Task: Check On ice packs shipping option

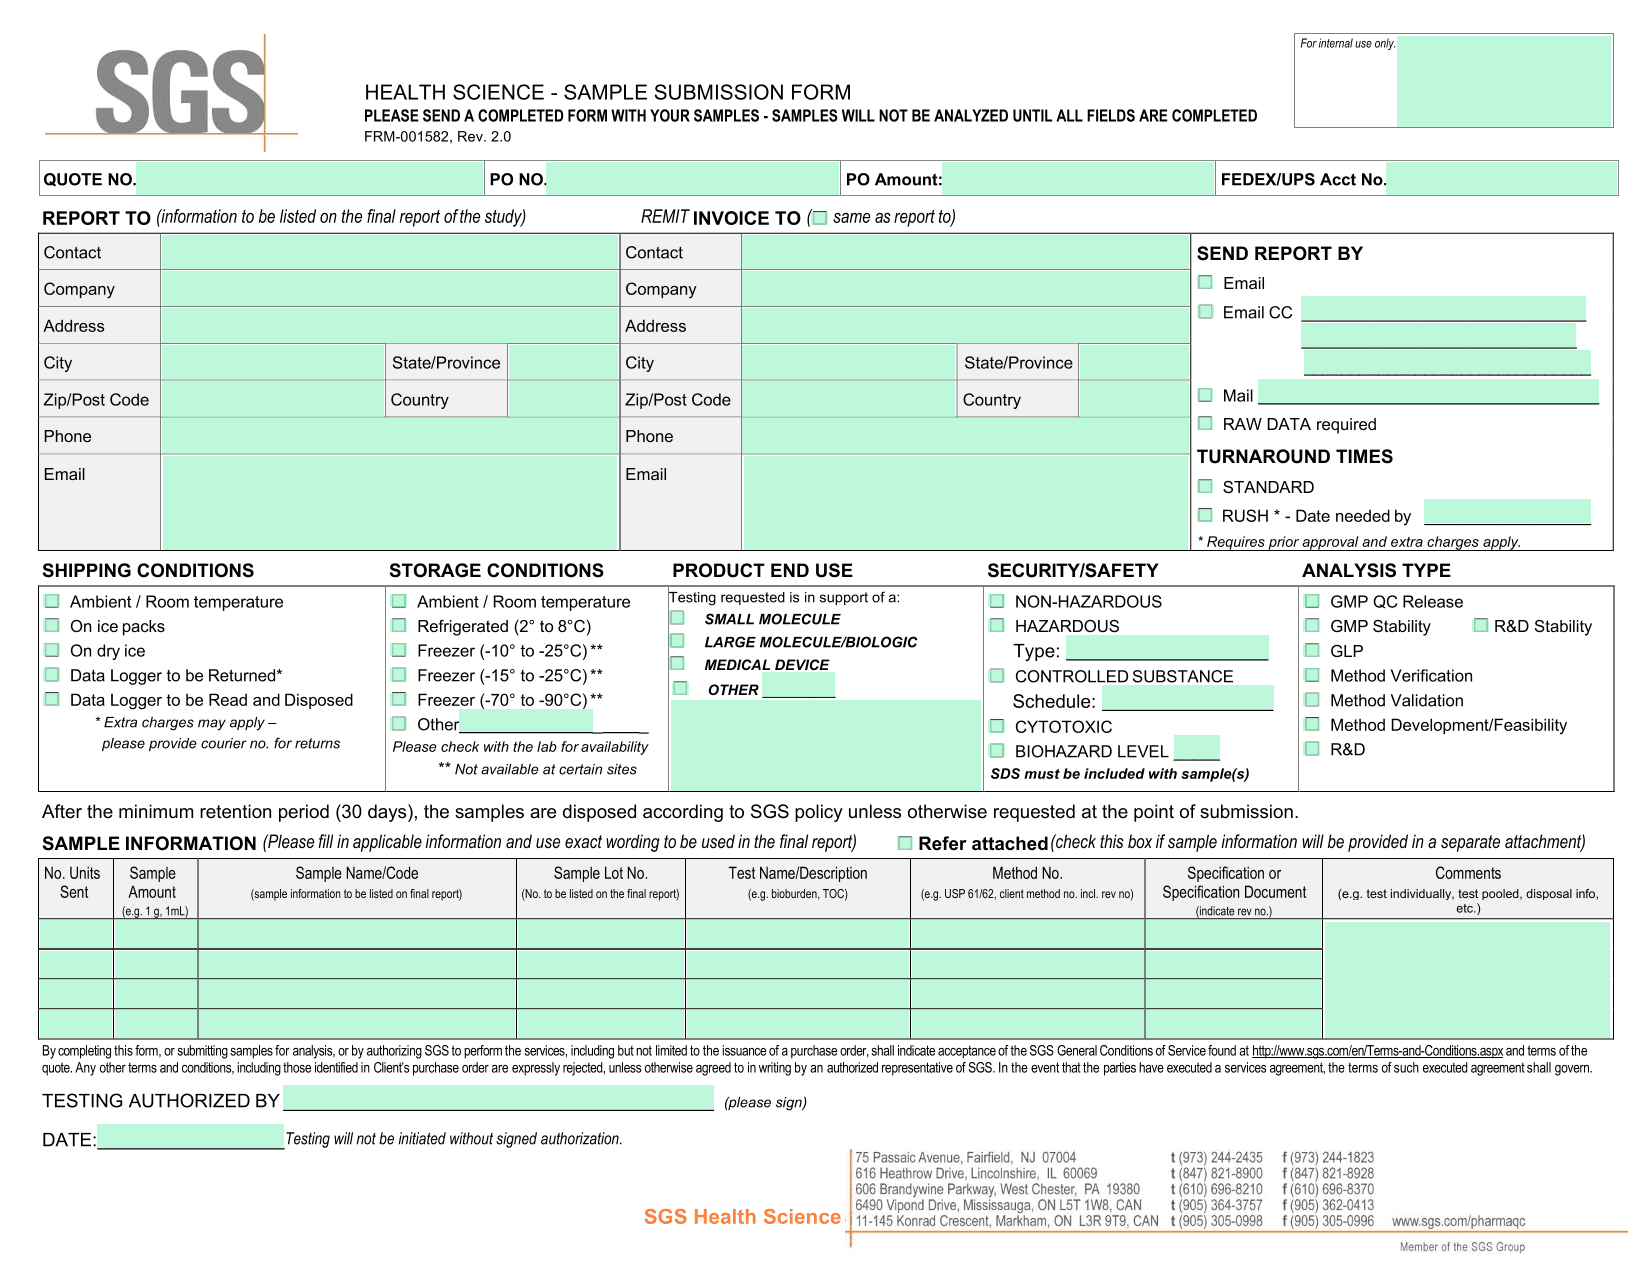Action: click(52, 626)
